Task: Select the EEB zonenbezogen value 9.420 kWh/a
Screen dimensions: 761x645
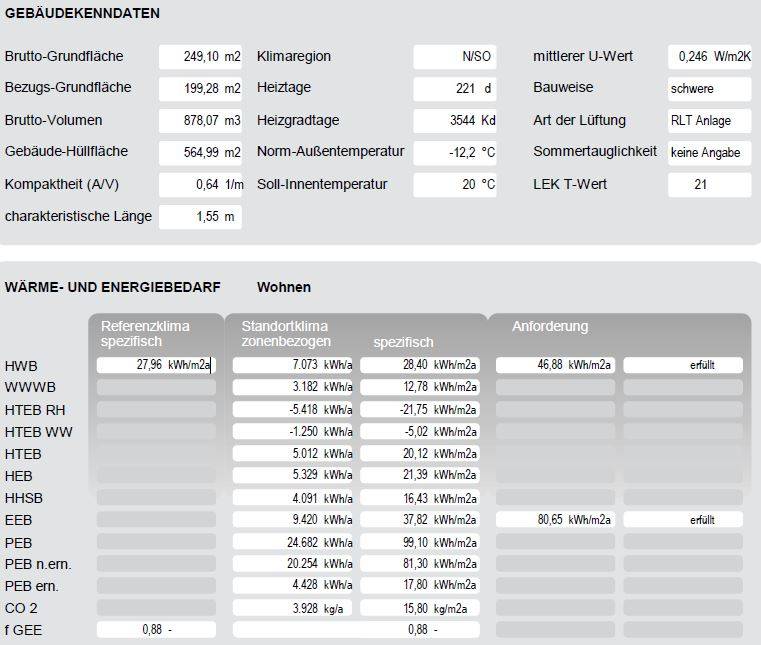Action: click(x=293, y=520)
